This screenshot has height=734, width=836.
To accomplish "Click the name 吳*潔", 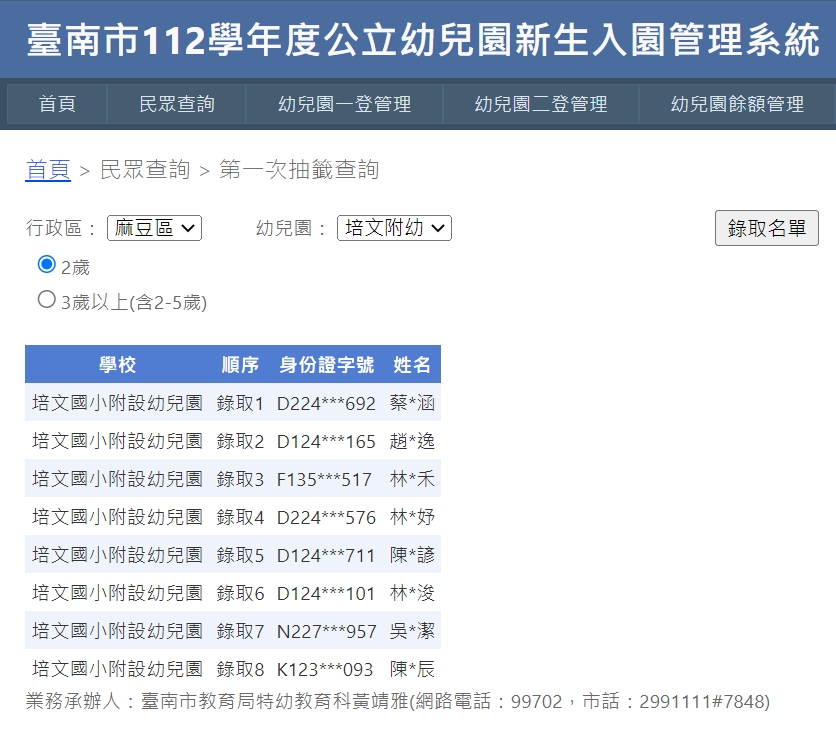I will tap(412, 631).
